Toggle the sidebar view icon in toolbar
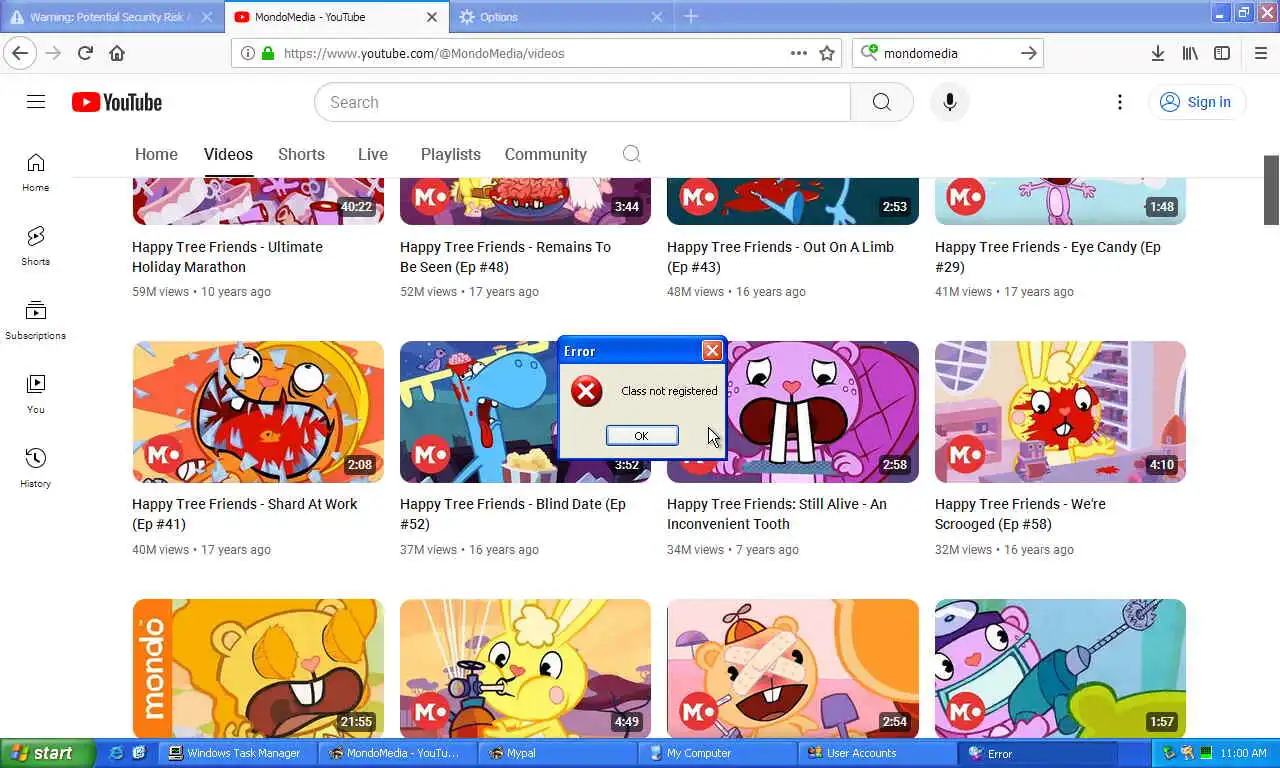Viewport: 1280px width, 768px height. pyautogui.click(x=1222, y=53)
